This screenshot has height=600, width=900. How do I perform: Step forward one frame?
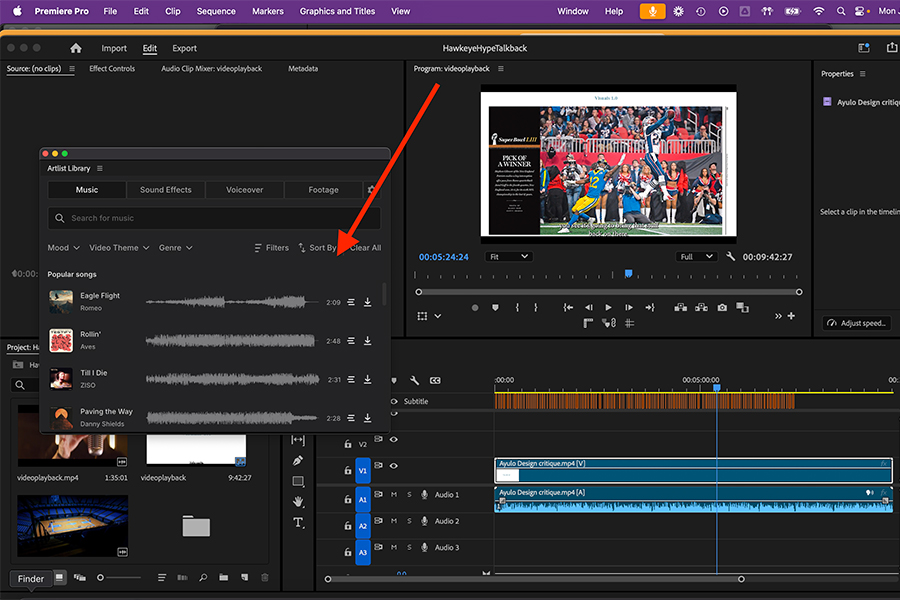(629, 308)
